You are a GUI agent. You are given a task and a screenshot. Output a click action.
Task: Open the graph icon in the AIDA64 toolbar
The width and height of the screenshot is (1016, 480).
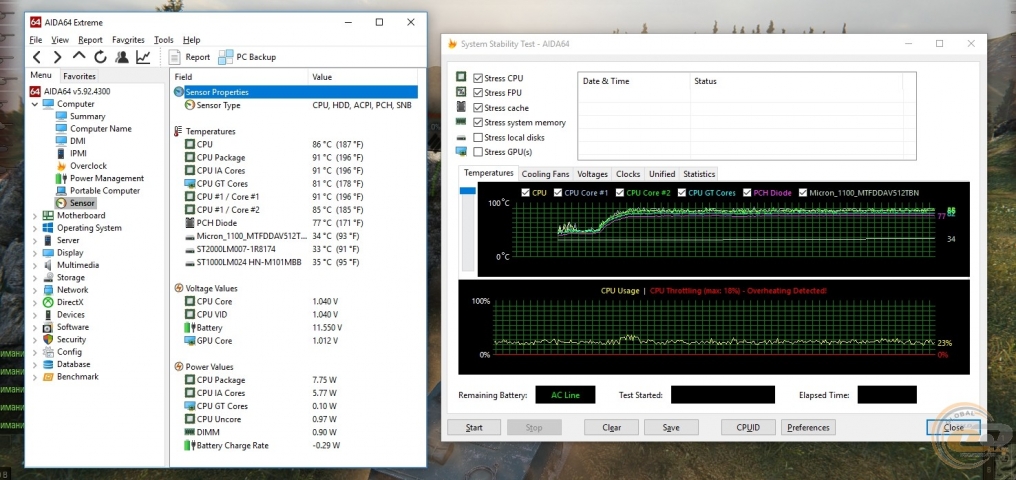click(143, 57)
